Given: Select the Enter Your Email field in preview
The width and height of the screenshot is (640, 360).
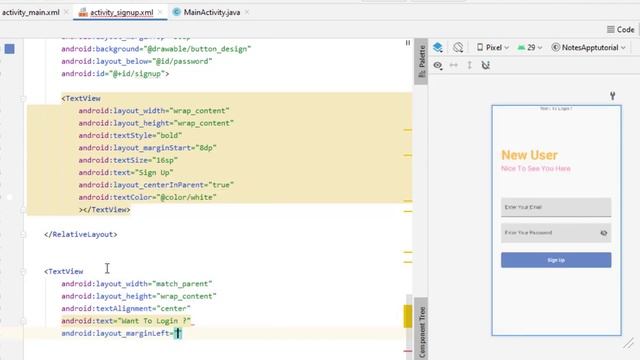Looking at the screenshot, I should [556, 207].
